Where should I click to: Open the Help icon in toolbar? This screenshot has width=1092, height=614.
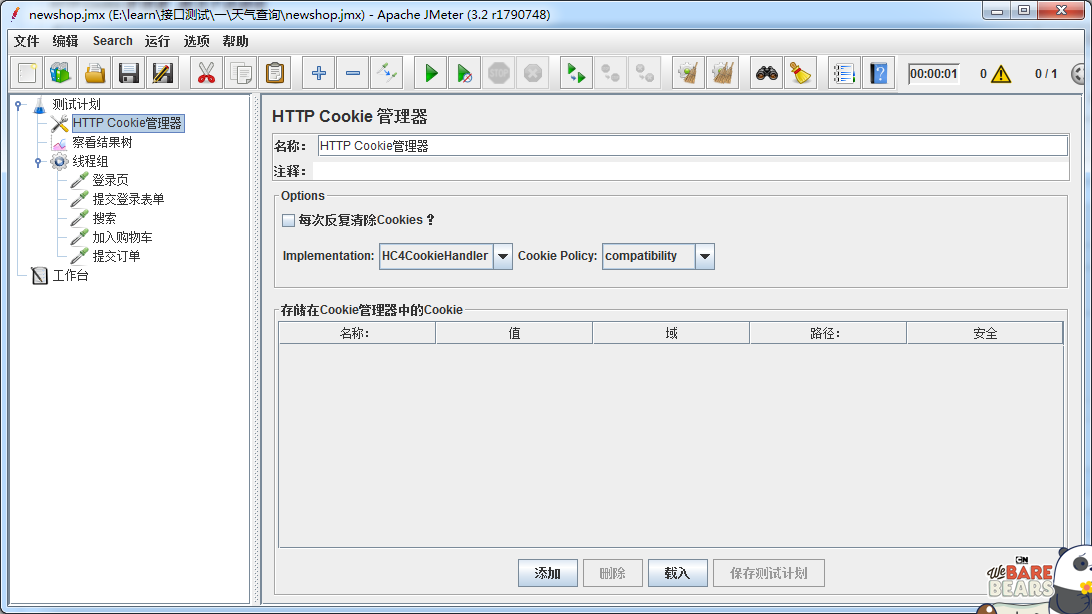pyautogui.click(x=879, y=73)
